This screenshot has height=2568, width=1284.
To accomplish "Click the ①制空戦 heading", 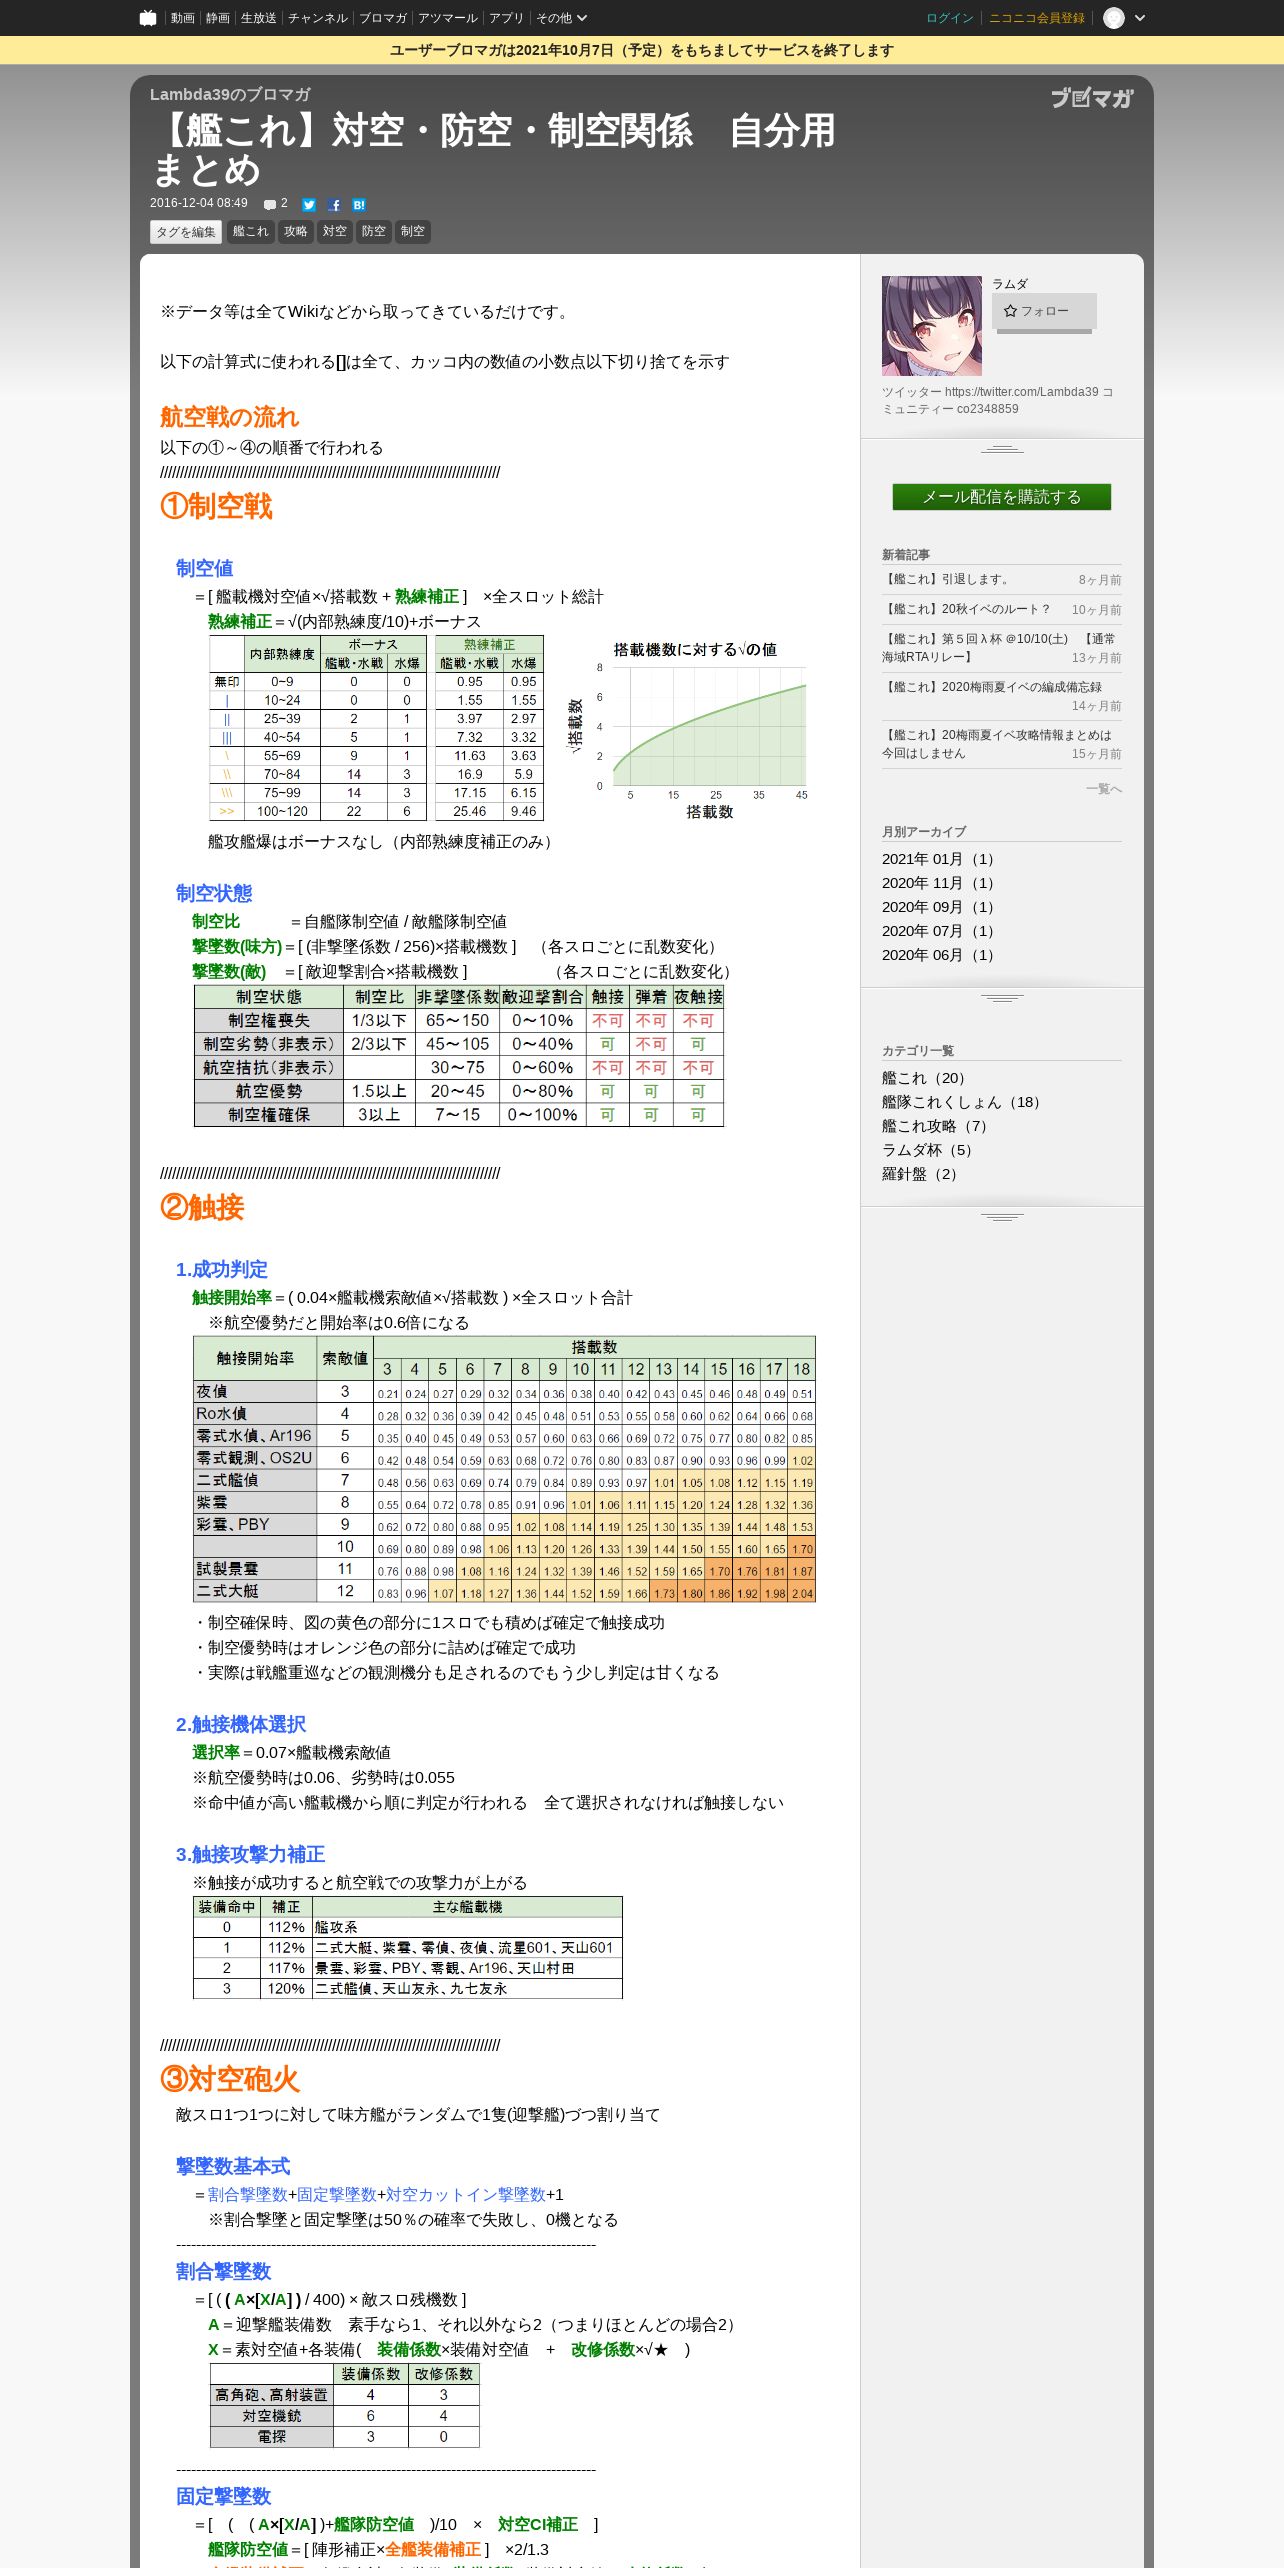I will click(216, 506).
